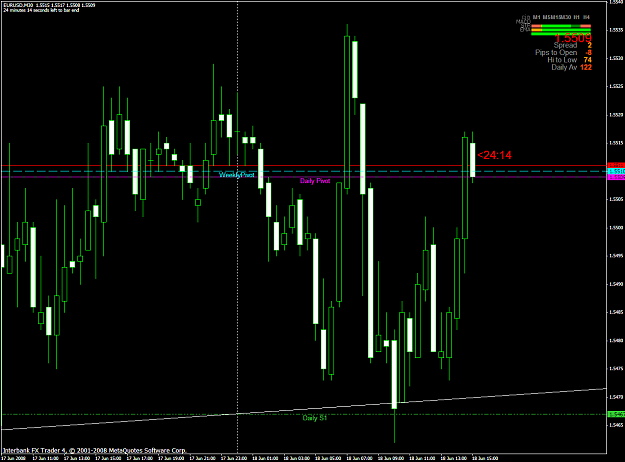Click the green Daily S1 price tag on axis

point(616,415)
